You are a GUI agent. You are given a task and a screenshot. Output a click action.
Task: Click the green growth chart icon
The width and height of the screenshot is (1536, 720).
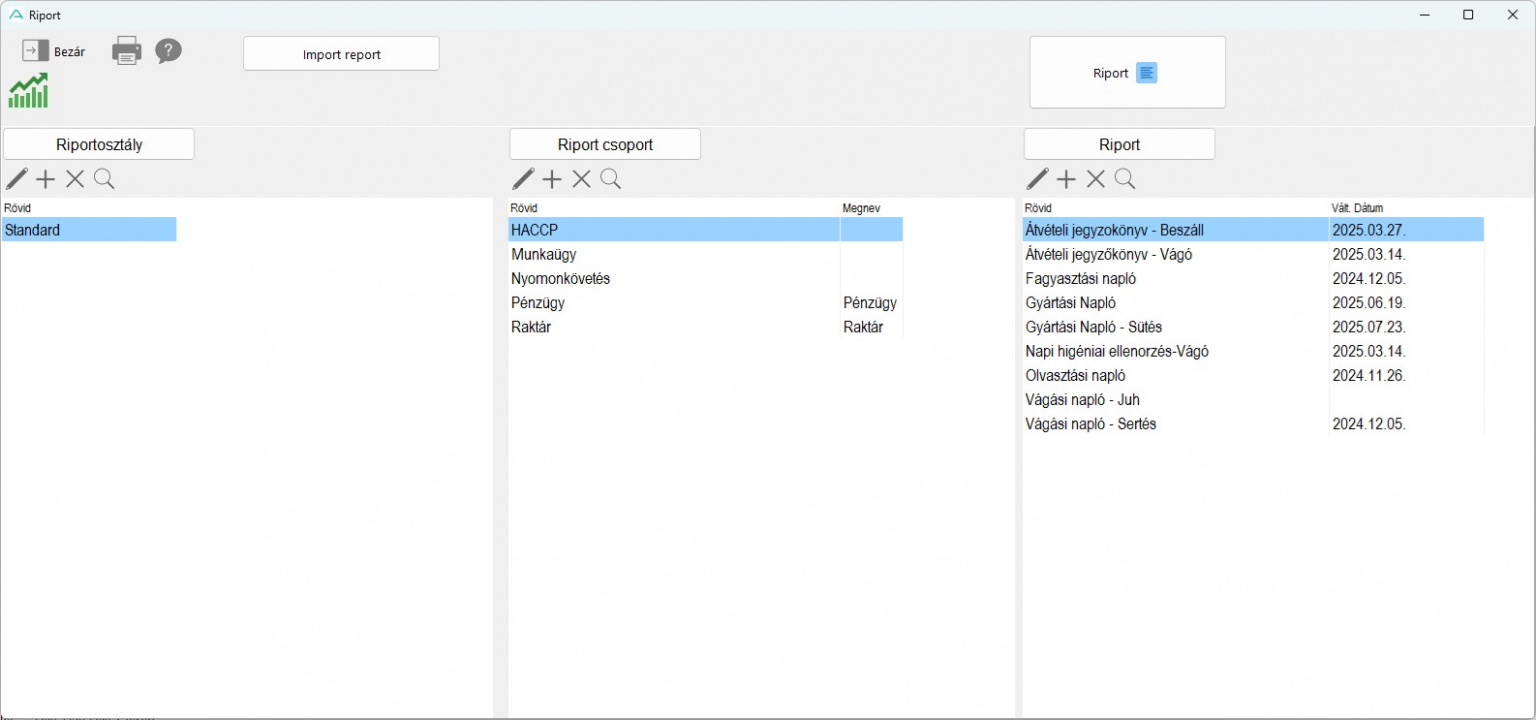[x=28, y=91]
